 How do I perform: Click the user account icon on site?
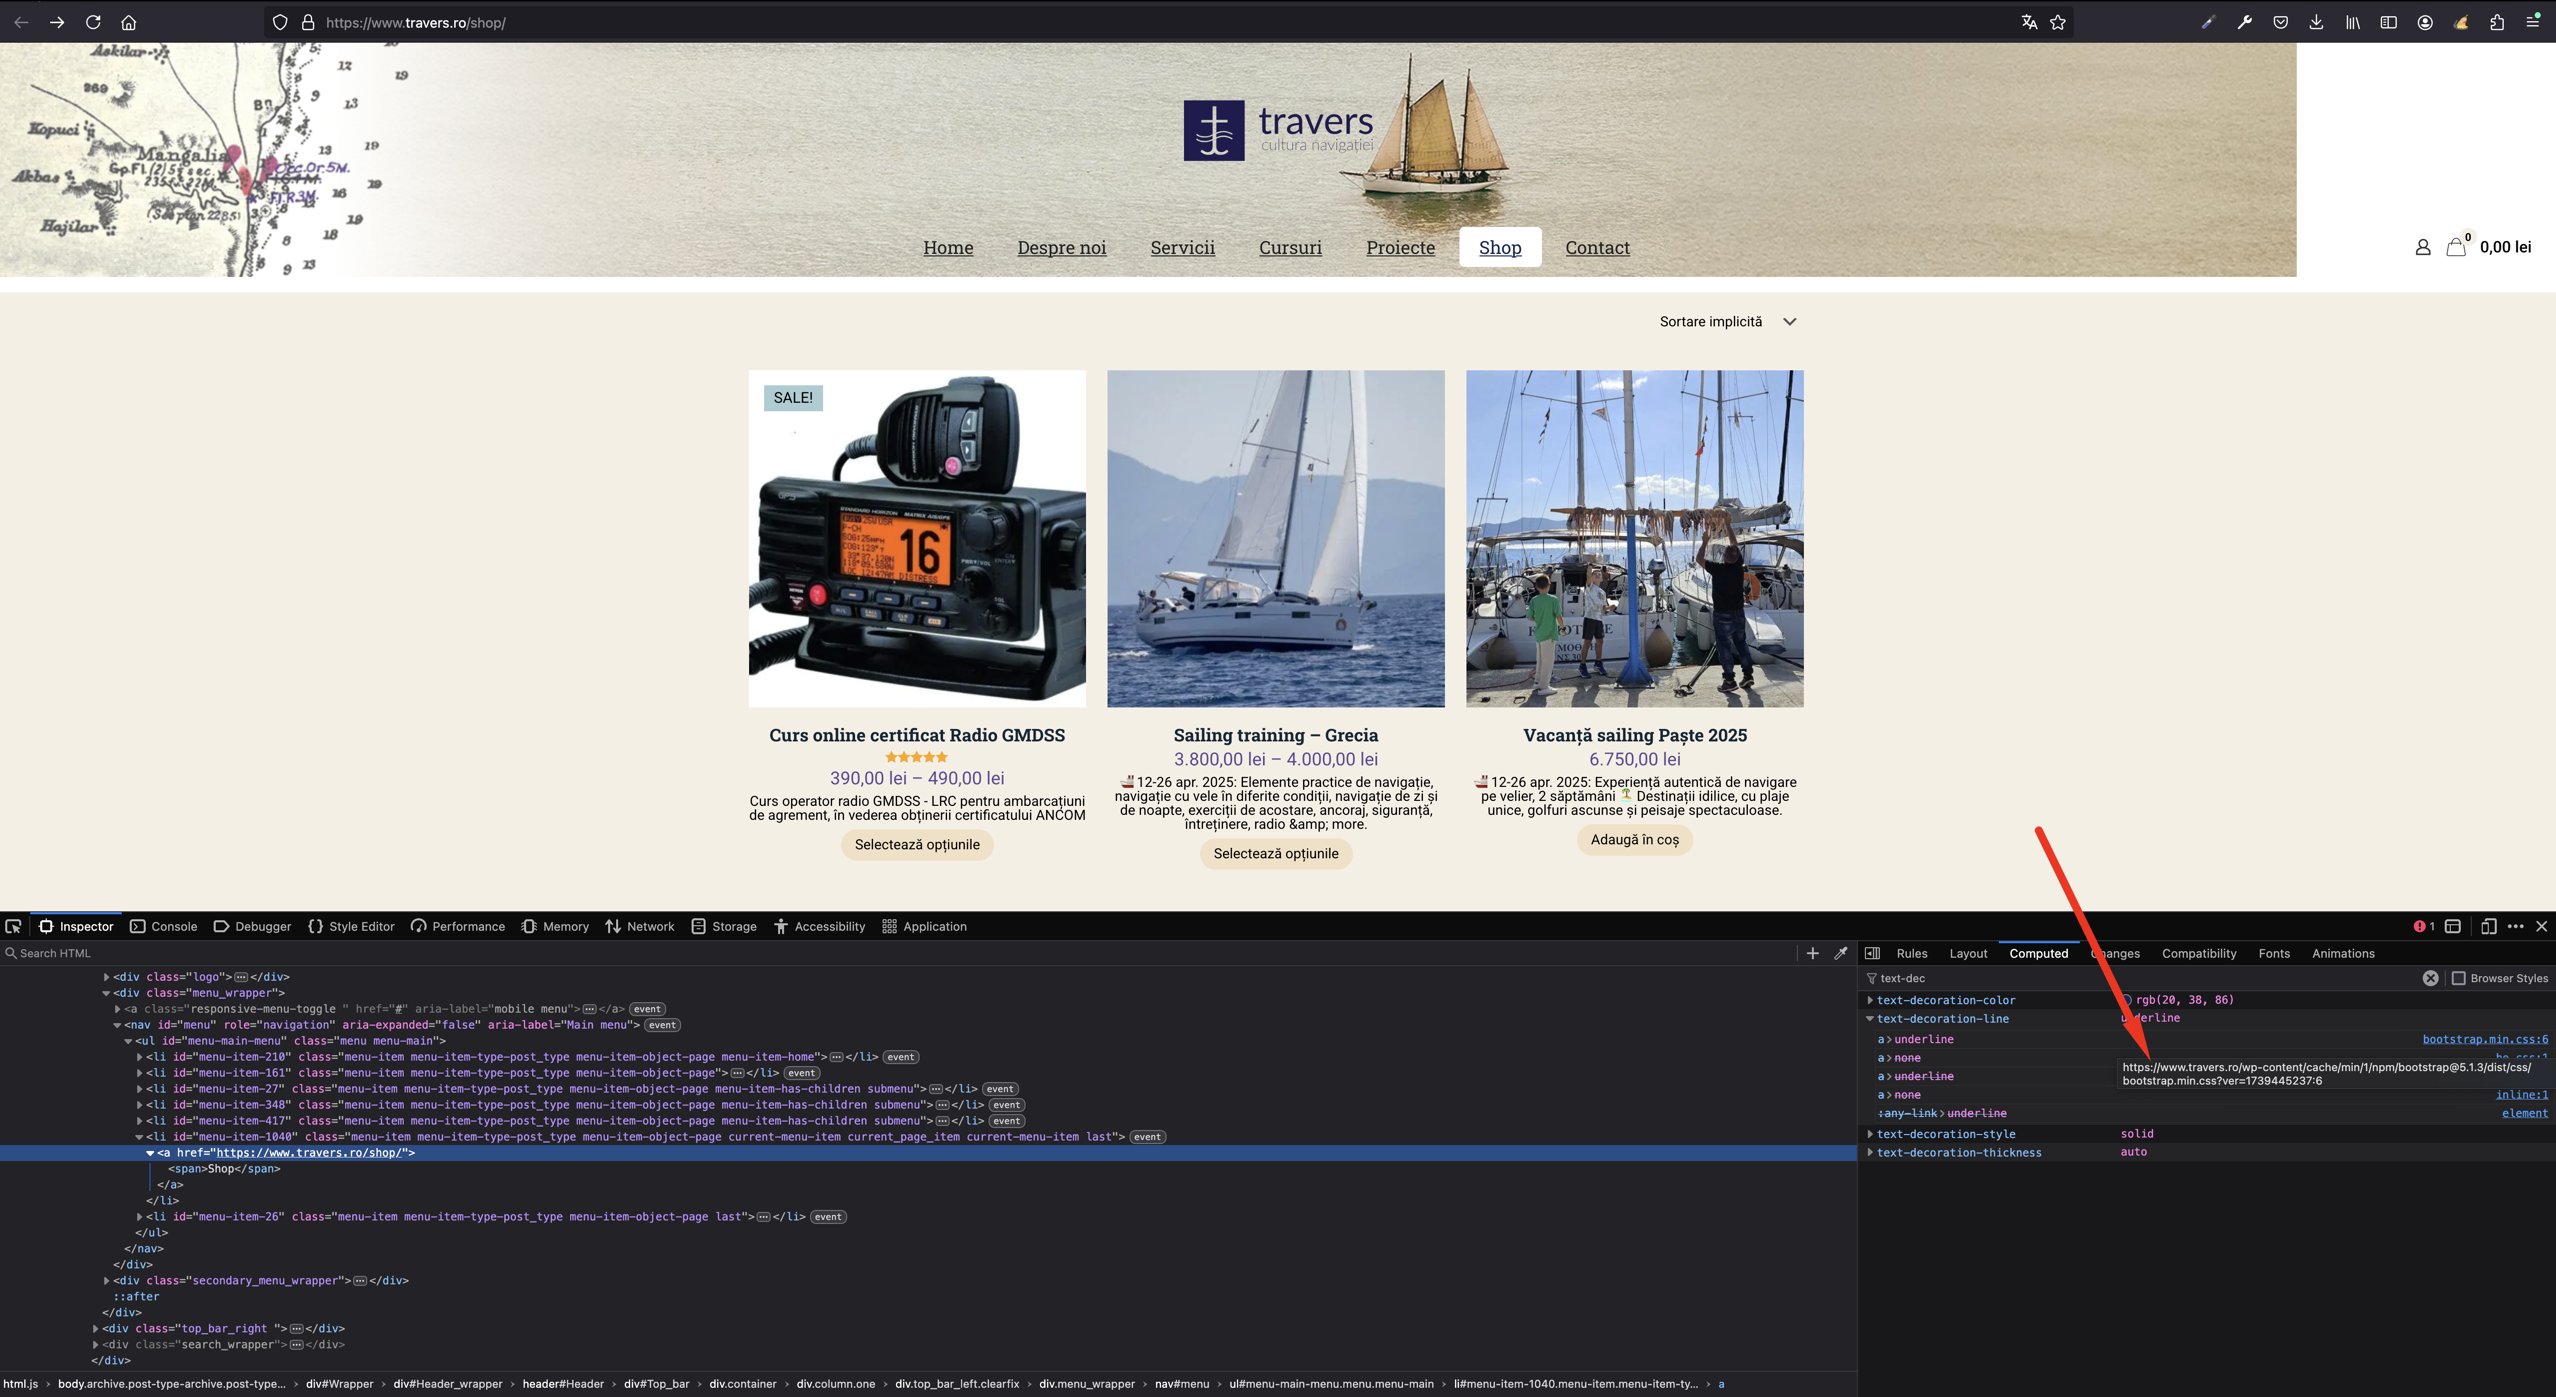pyautogui.click(x=2422, y=247)
